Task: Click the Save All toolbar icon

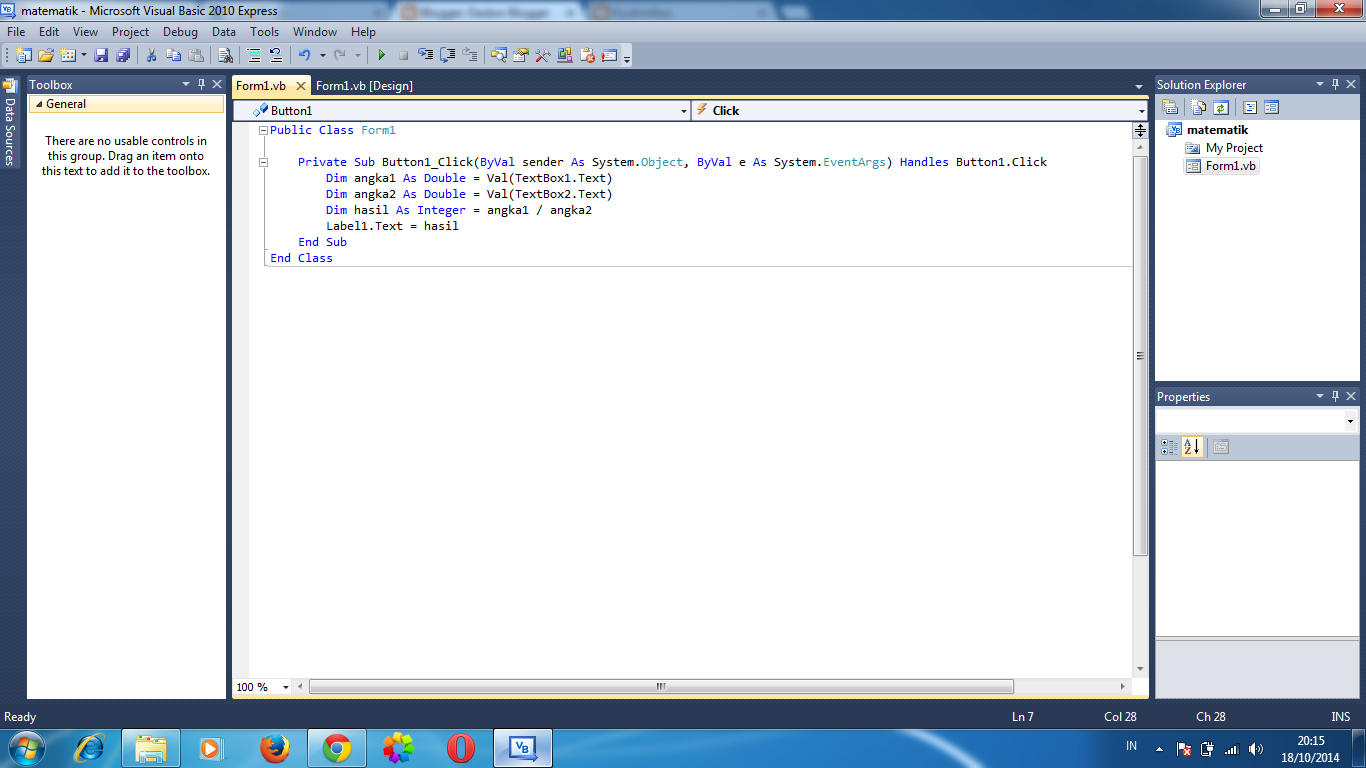Action: [x=123, y=55]
